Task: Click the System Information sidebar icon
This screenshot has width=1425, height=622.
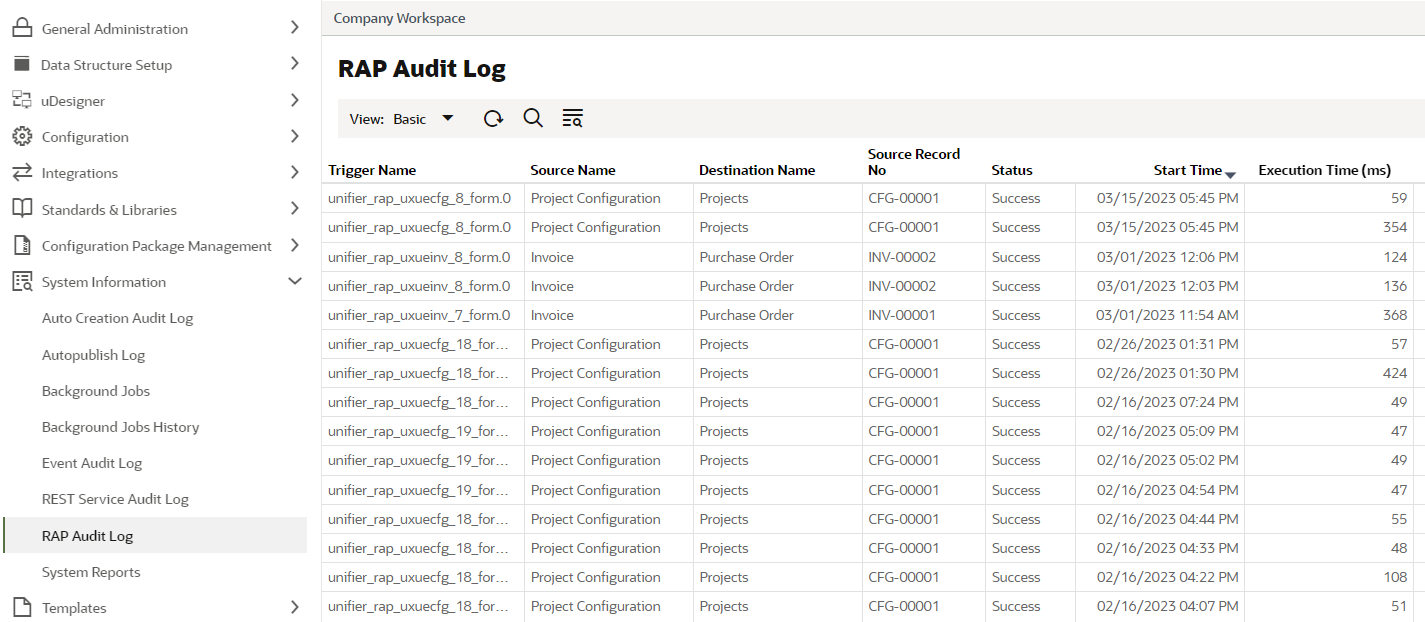Action: click(20, 281)
